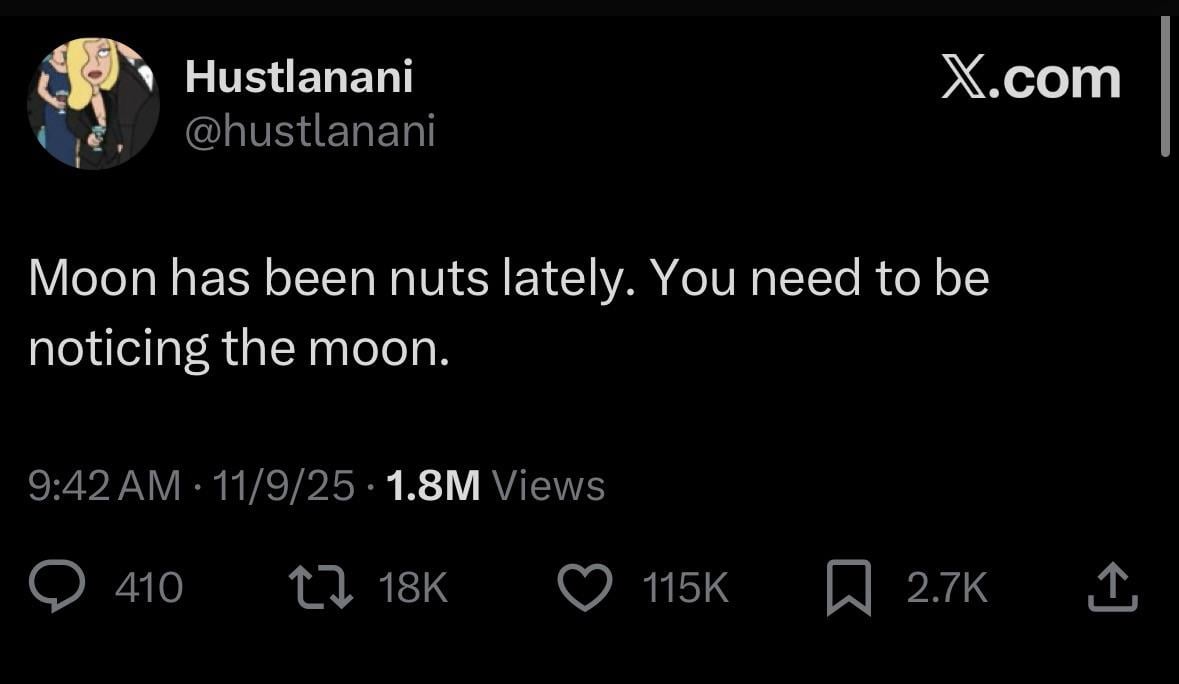Open the @hustlanani handle link

310,131
